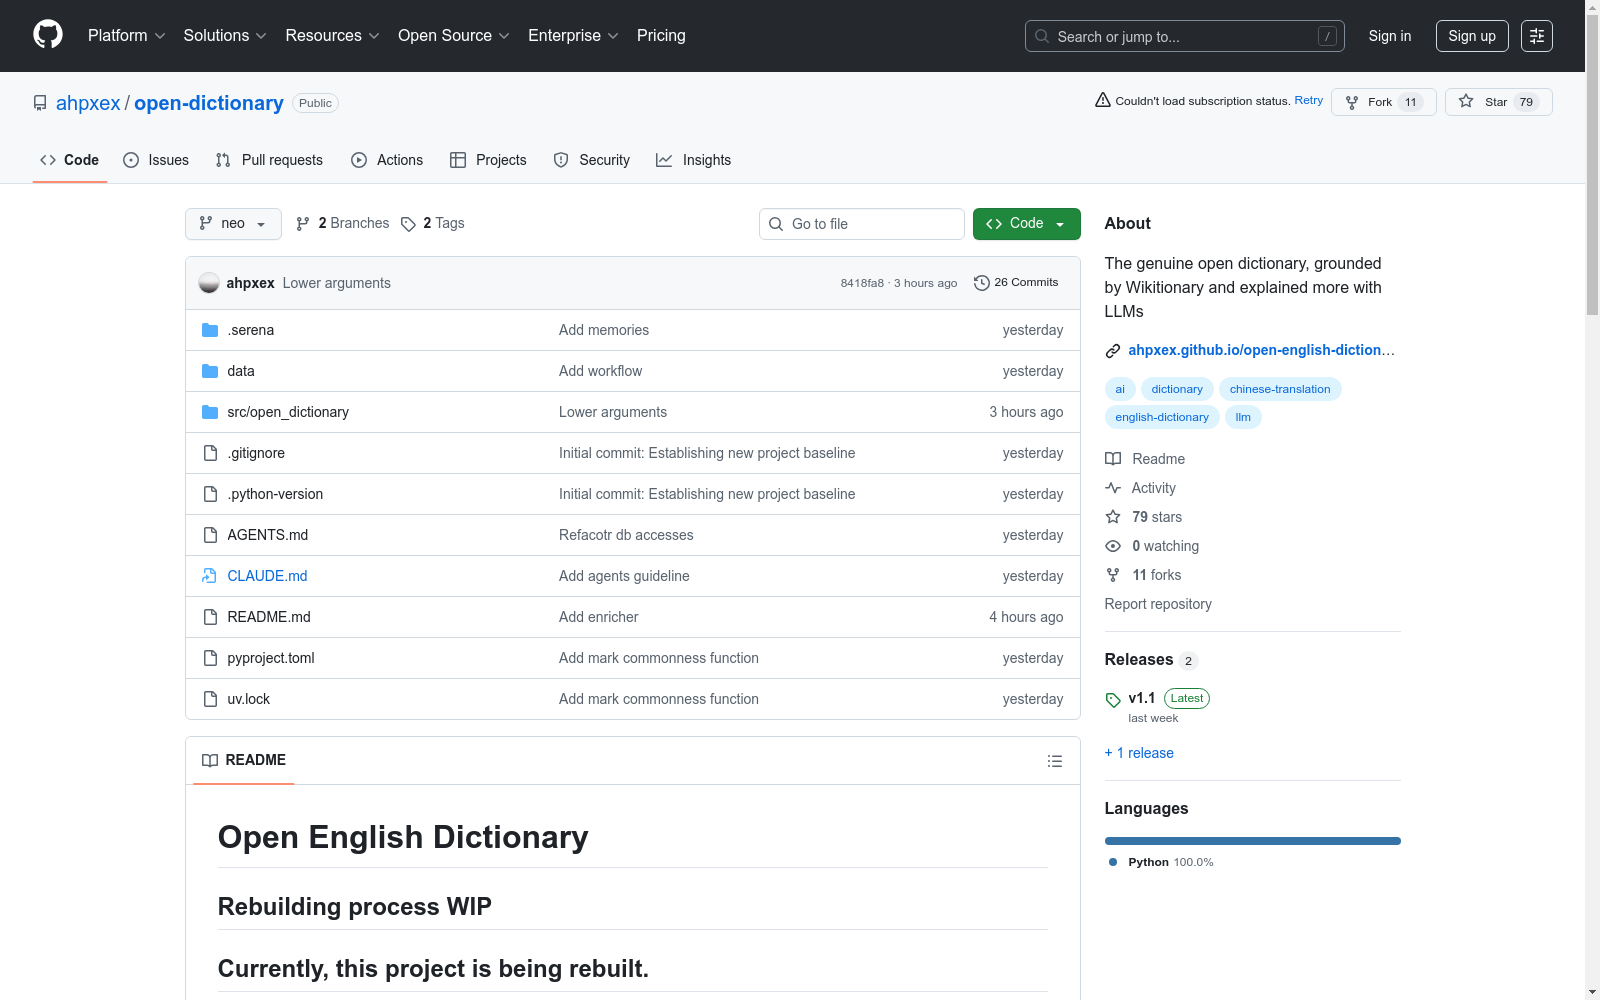Open the neo branch selector dropdown
Image resolution: width=1600 pixels, height=1000 pixels.
tap(233, 224)
